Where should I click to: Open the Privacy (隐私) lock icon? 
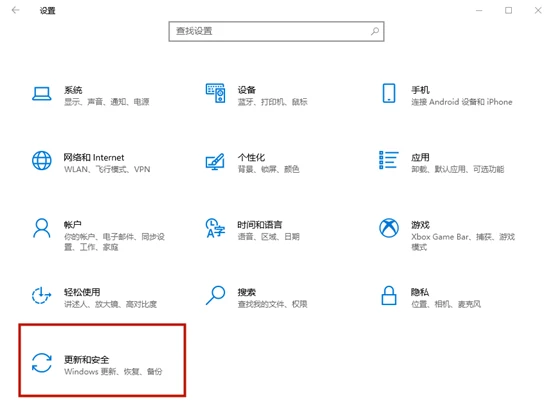pos(389,295)
